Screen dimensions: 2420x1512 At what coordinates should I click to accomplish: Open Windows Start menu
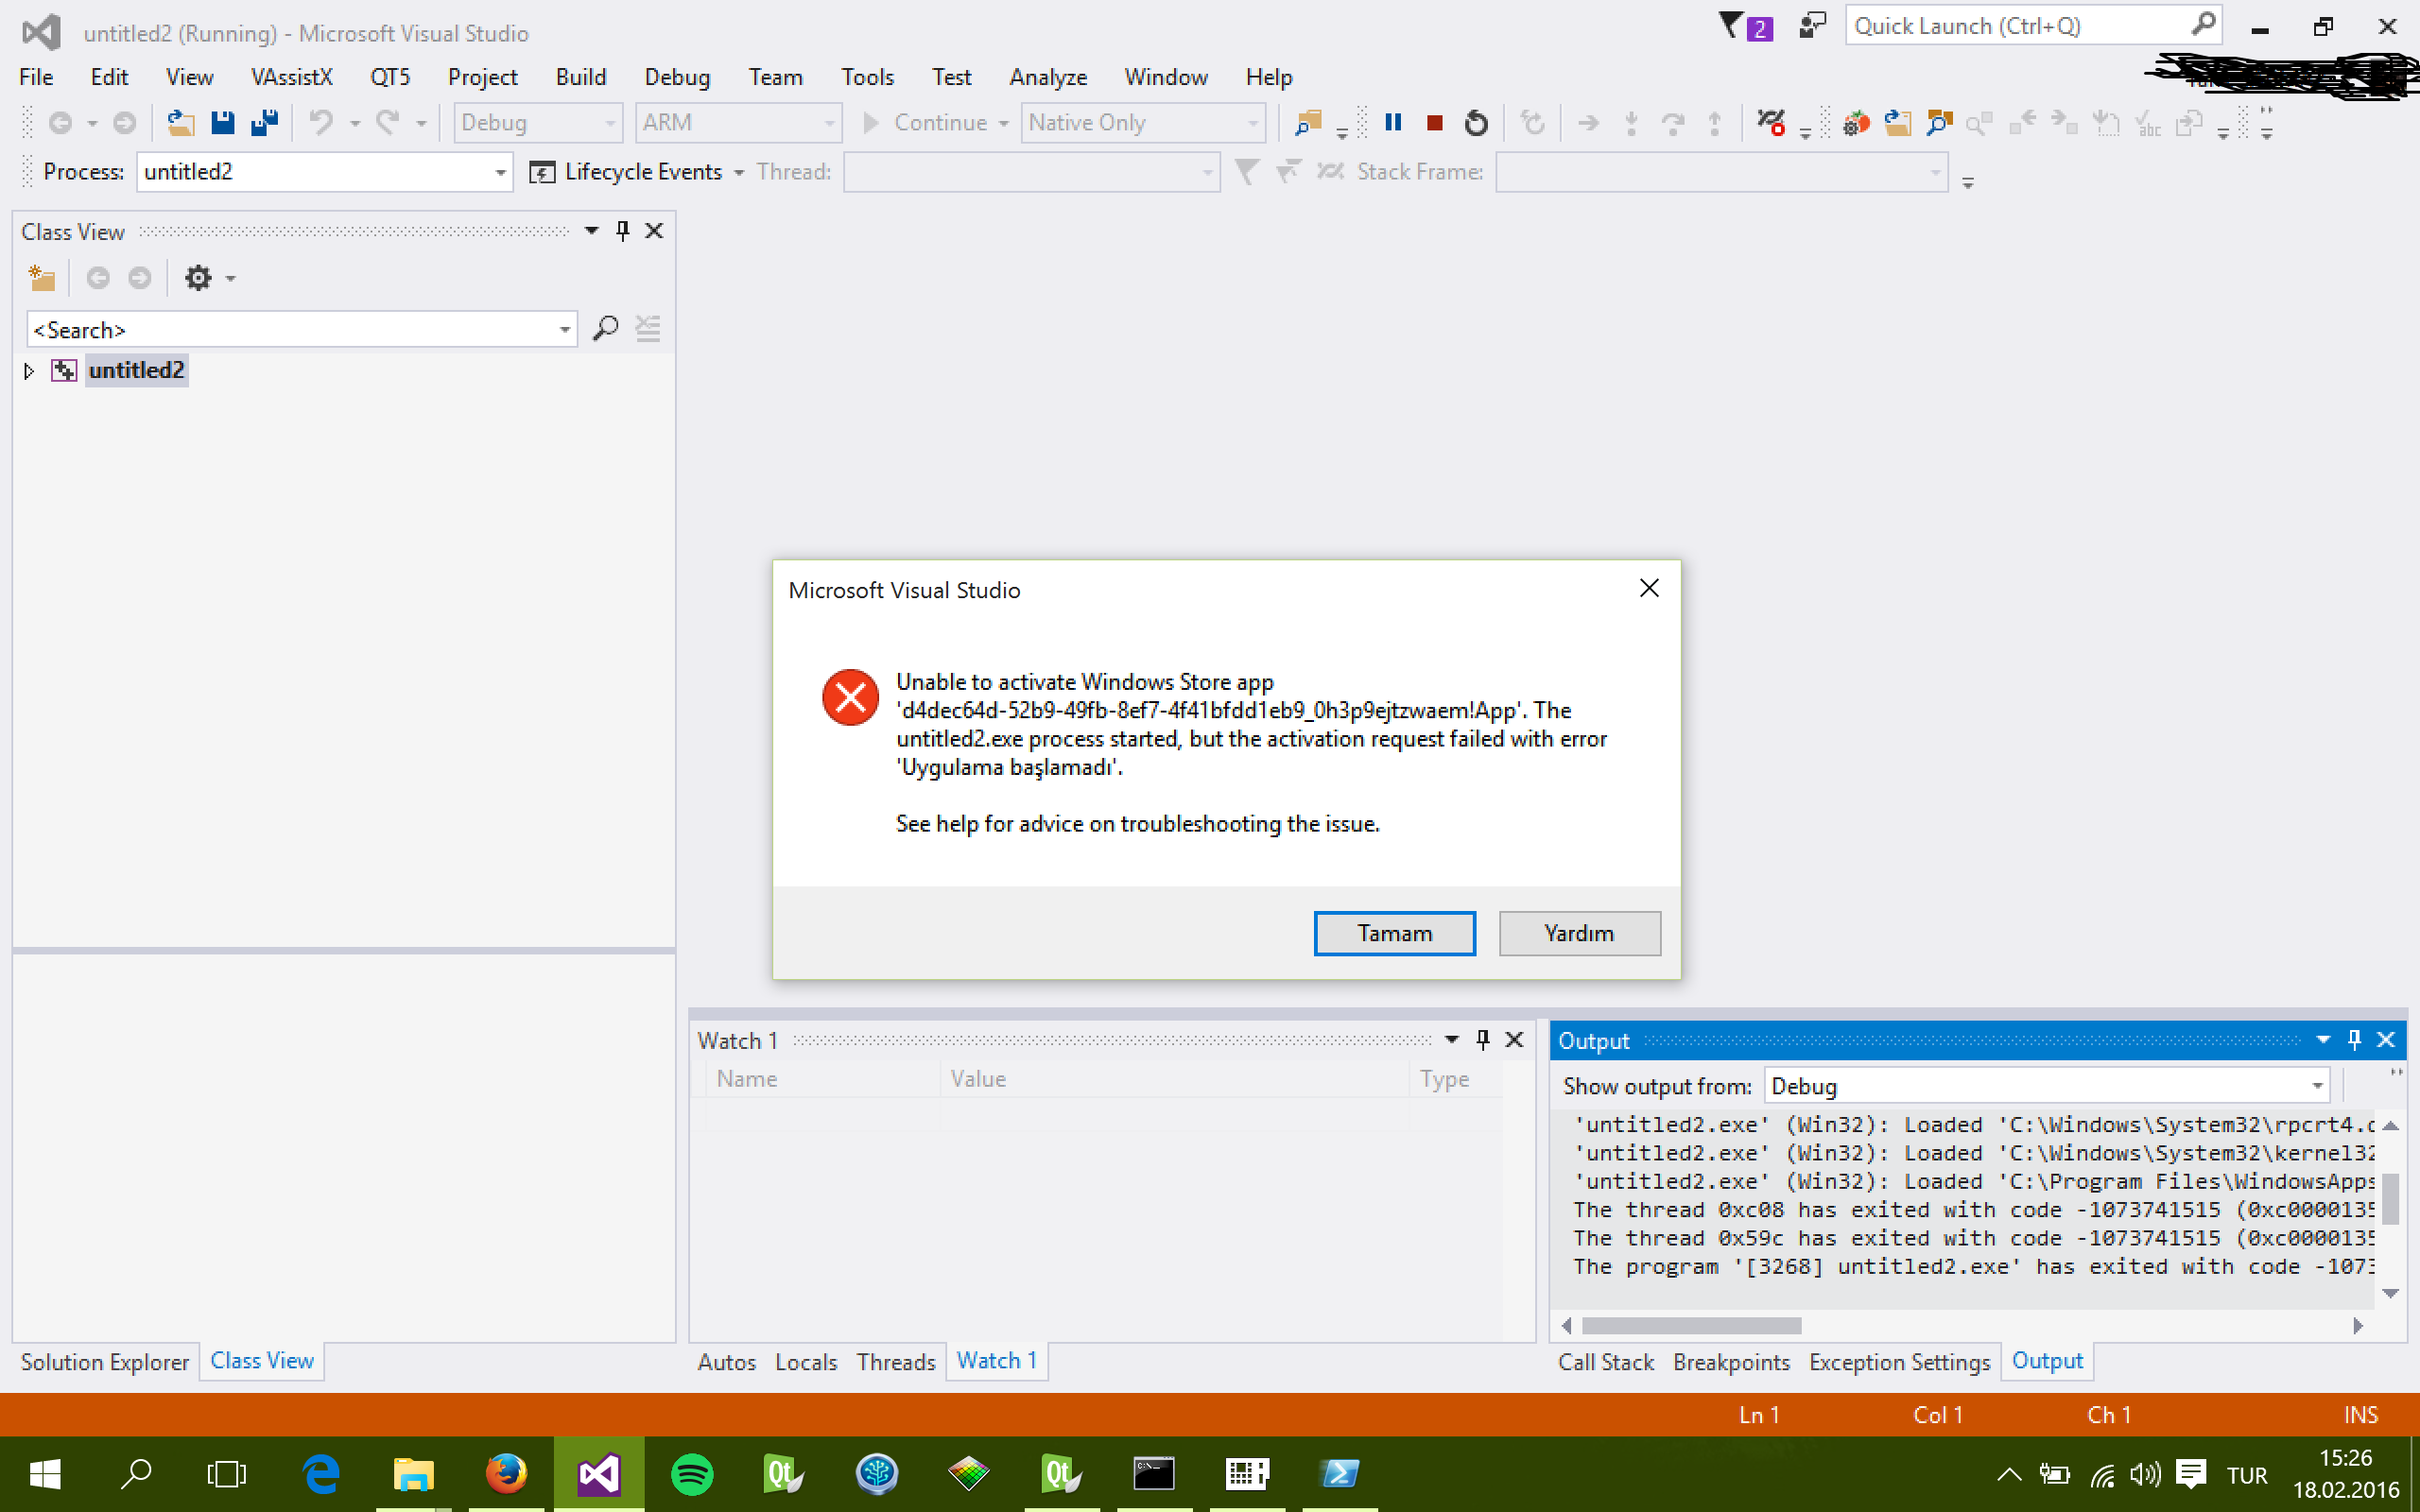pos(45,1473)
